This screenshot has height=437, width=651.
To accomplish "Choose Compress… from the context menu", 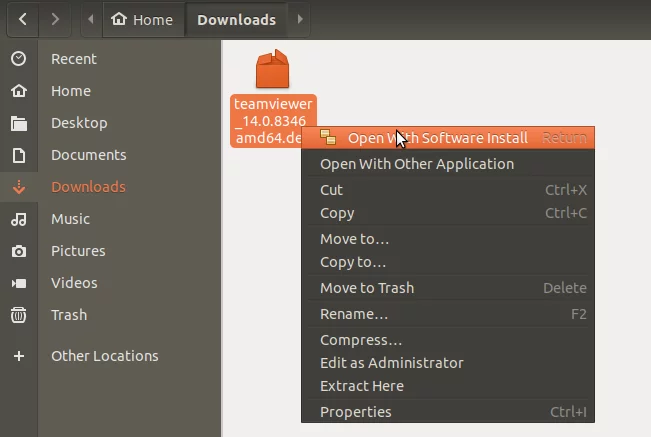I will 448,340.
